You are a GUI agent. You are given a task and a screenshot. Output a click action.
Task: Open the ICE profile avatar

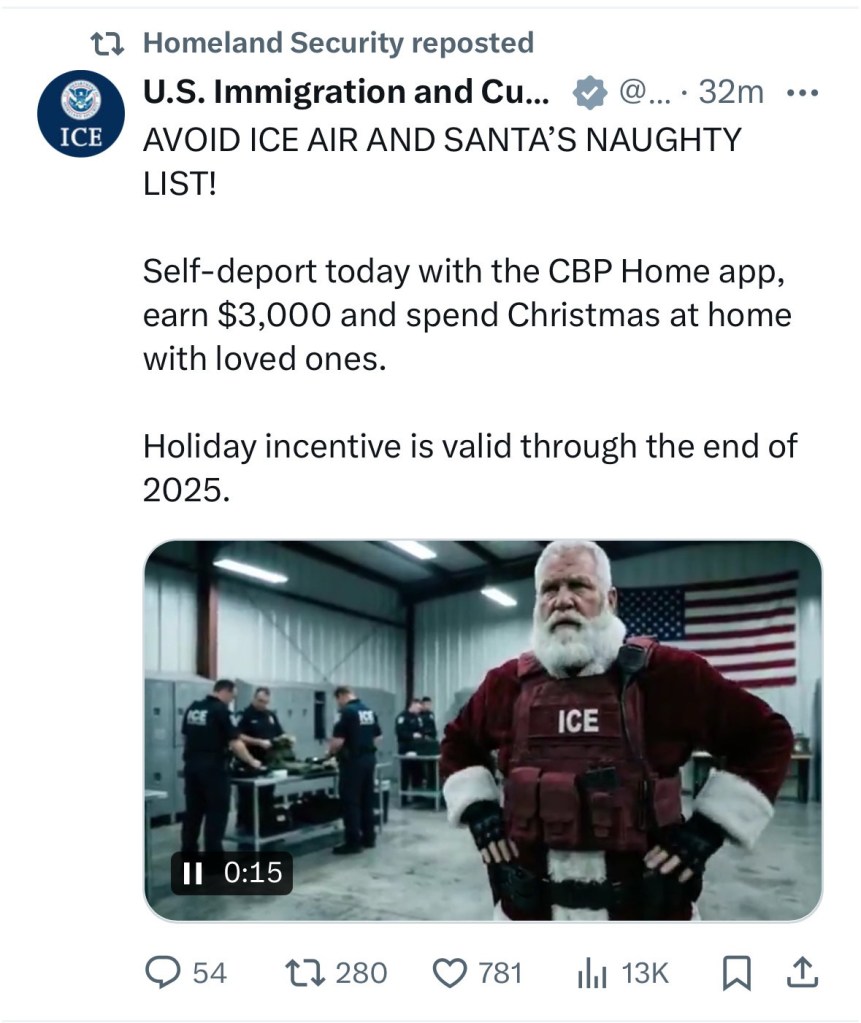click(81, 114)
